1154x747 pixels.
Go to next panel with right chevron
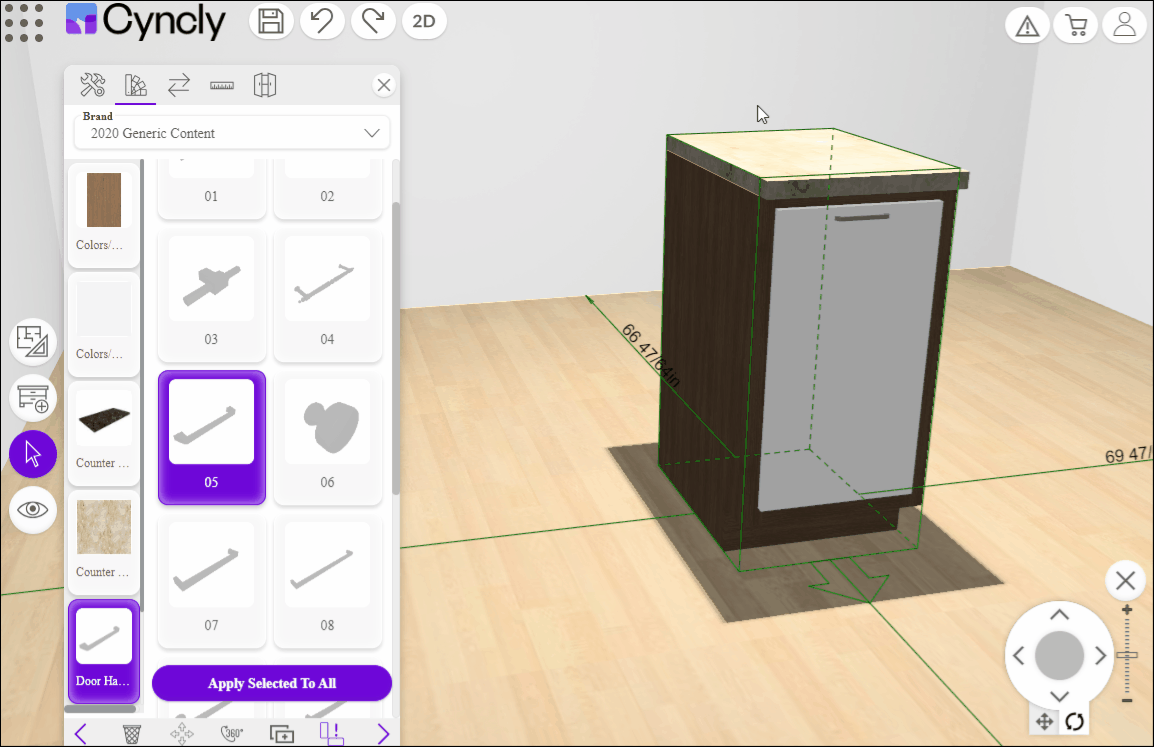tap(383, 733)
